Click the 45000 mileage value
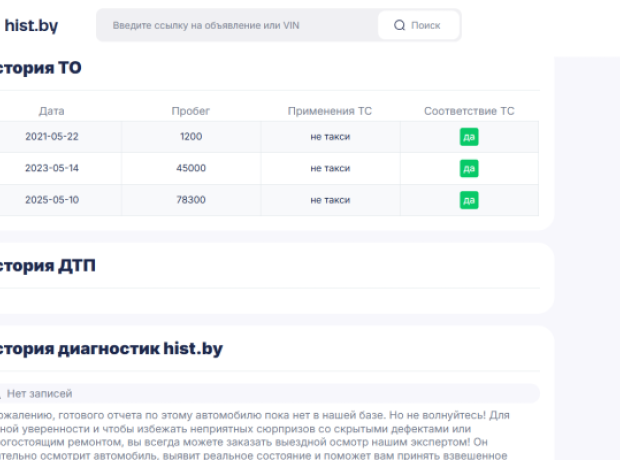The width and height of the screenshot is (620, 460). [x=190, y=168]
